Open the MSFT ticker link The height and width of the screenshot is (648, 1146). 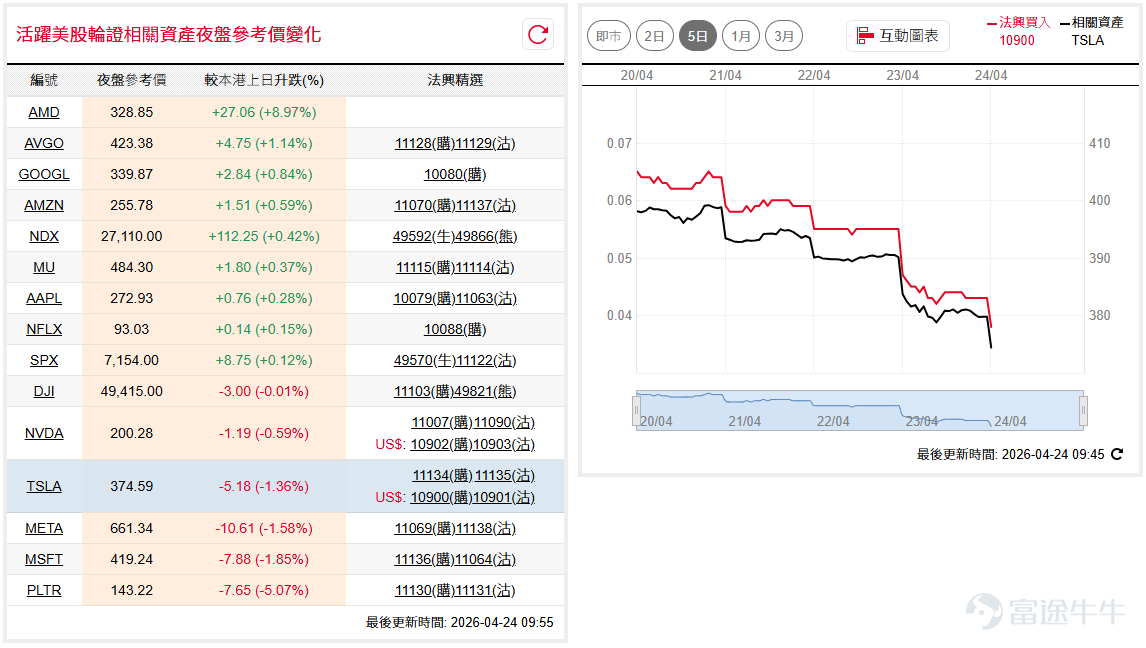pyautogui.click(x=44, y=560)
